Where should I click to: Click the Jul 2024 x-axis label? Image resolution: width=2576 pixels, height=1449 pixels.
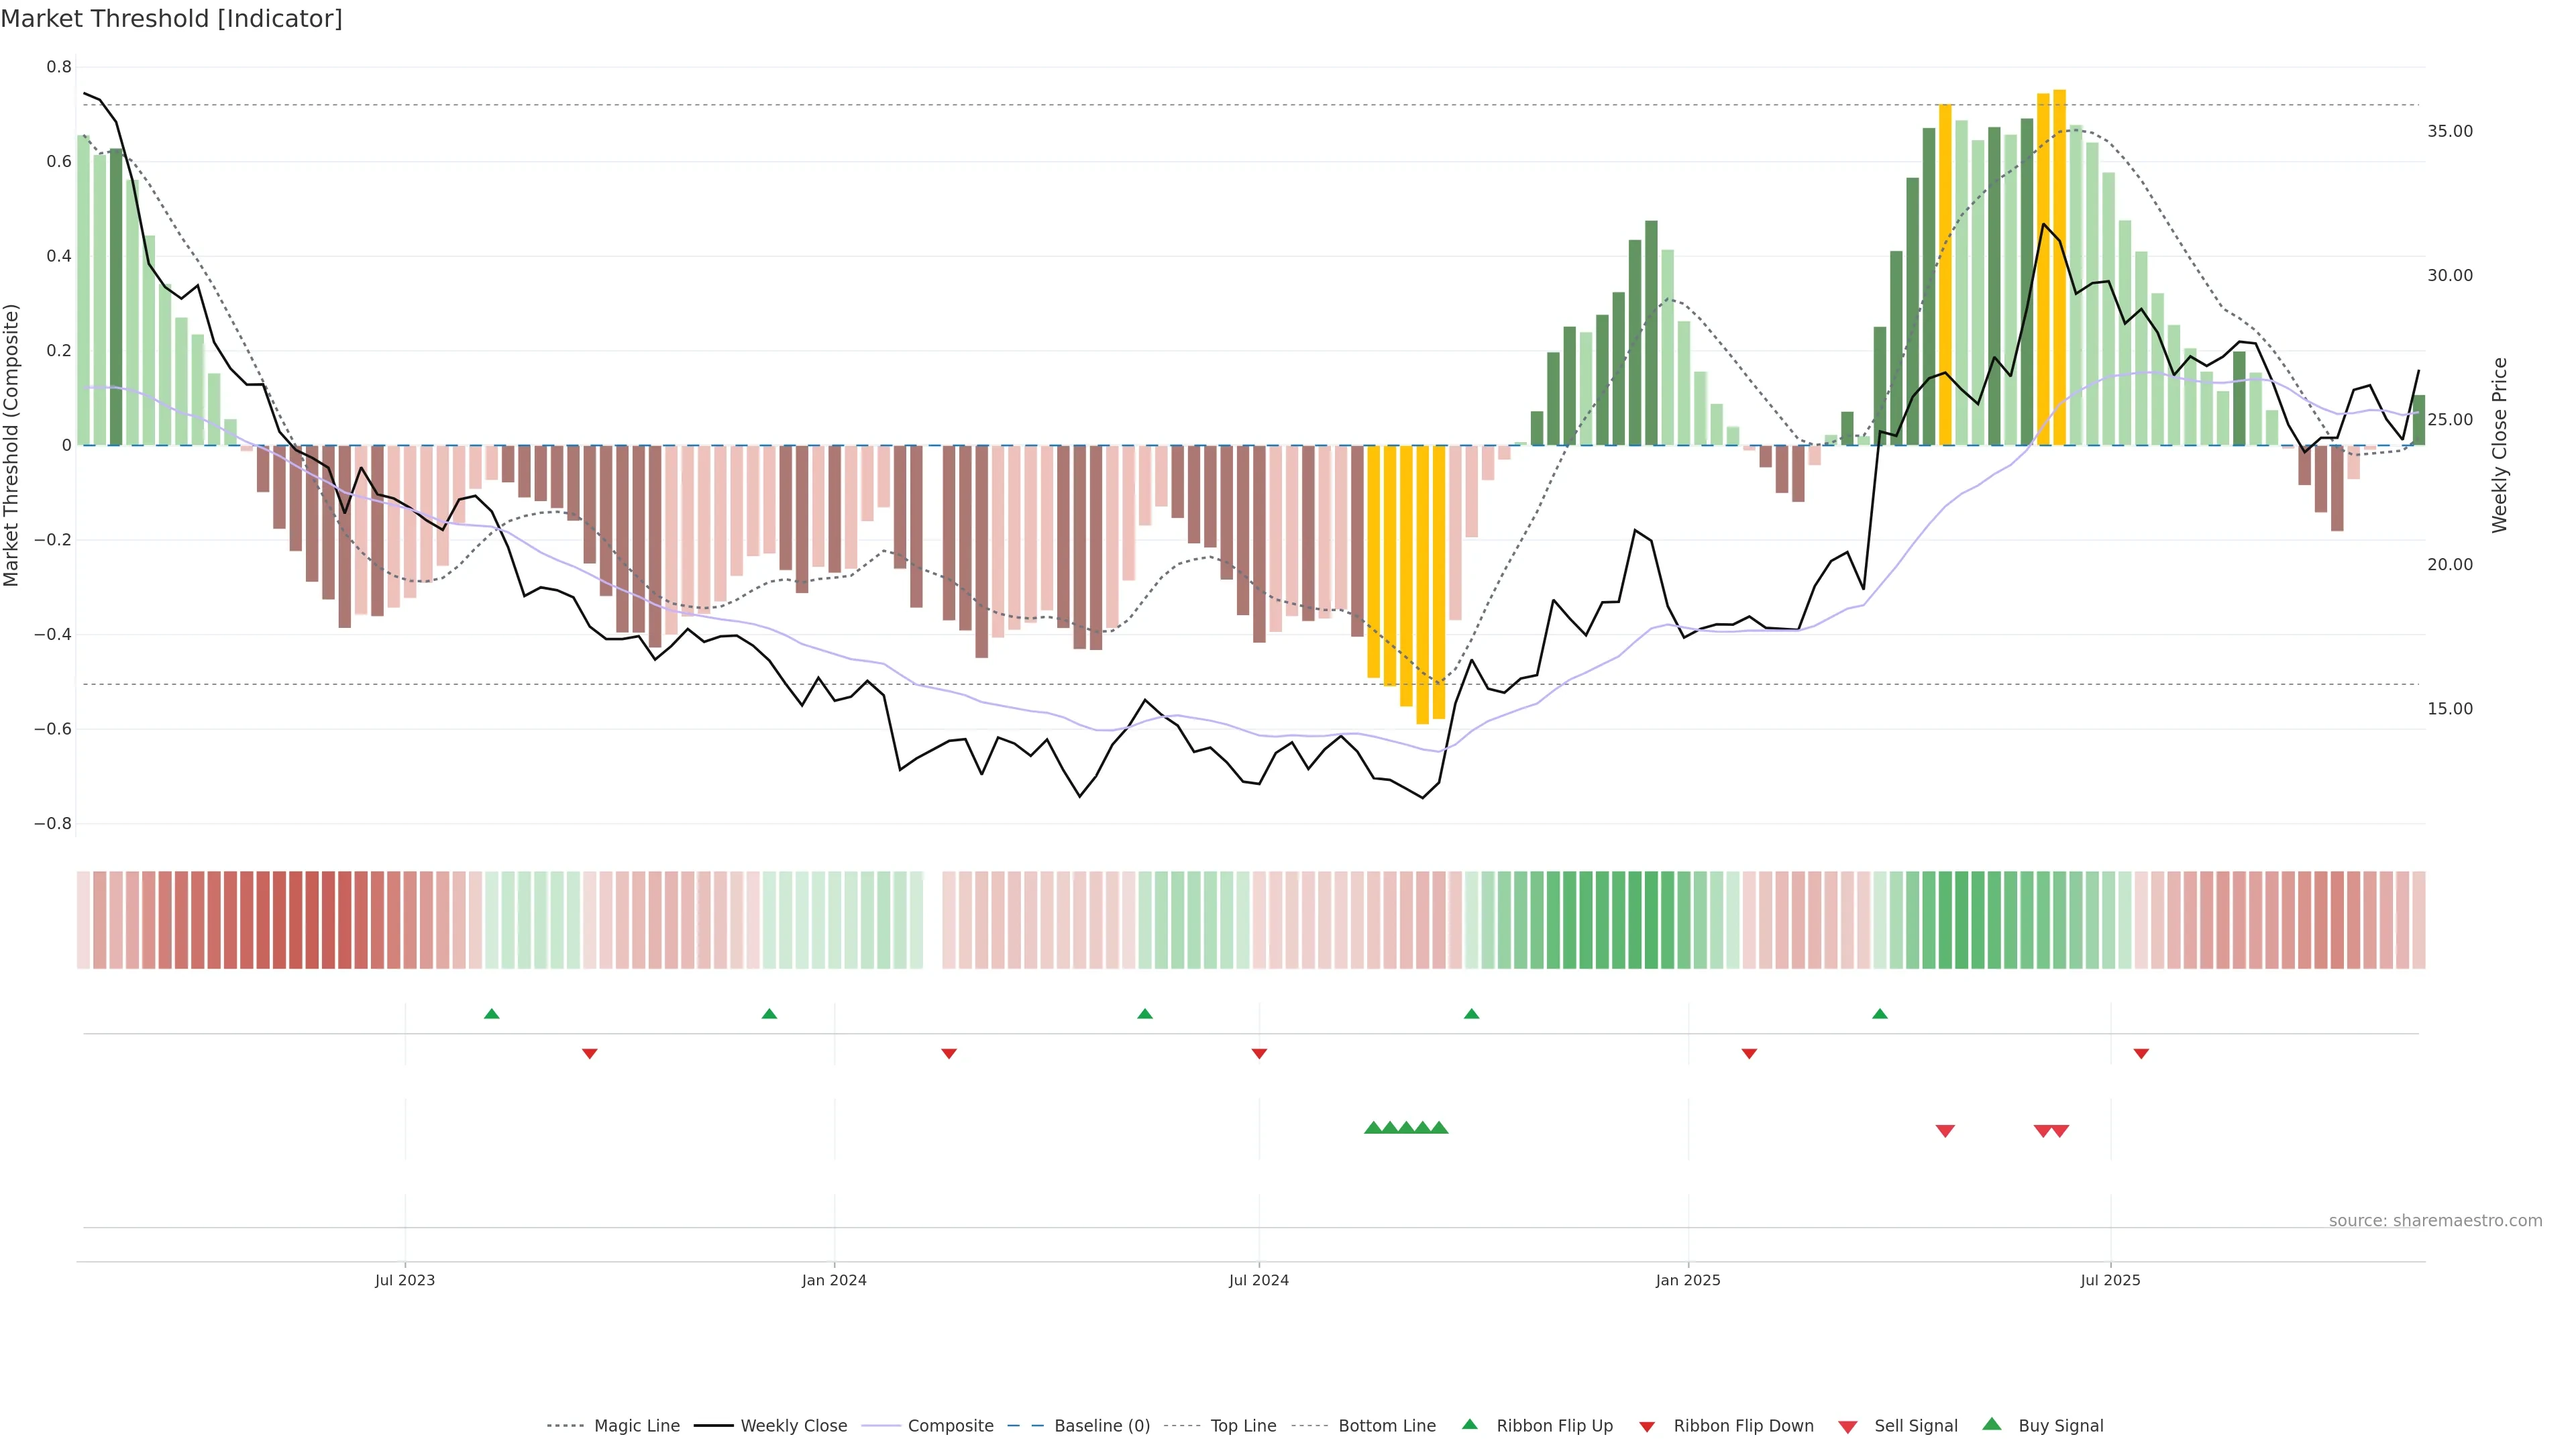click(x=1258, y=1281)
